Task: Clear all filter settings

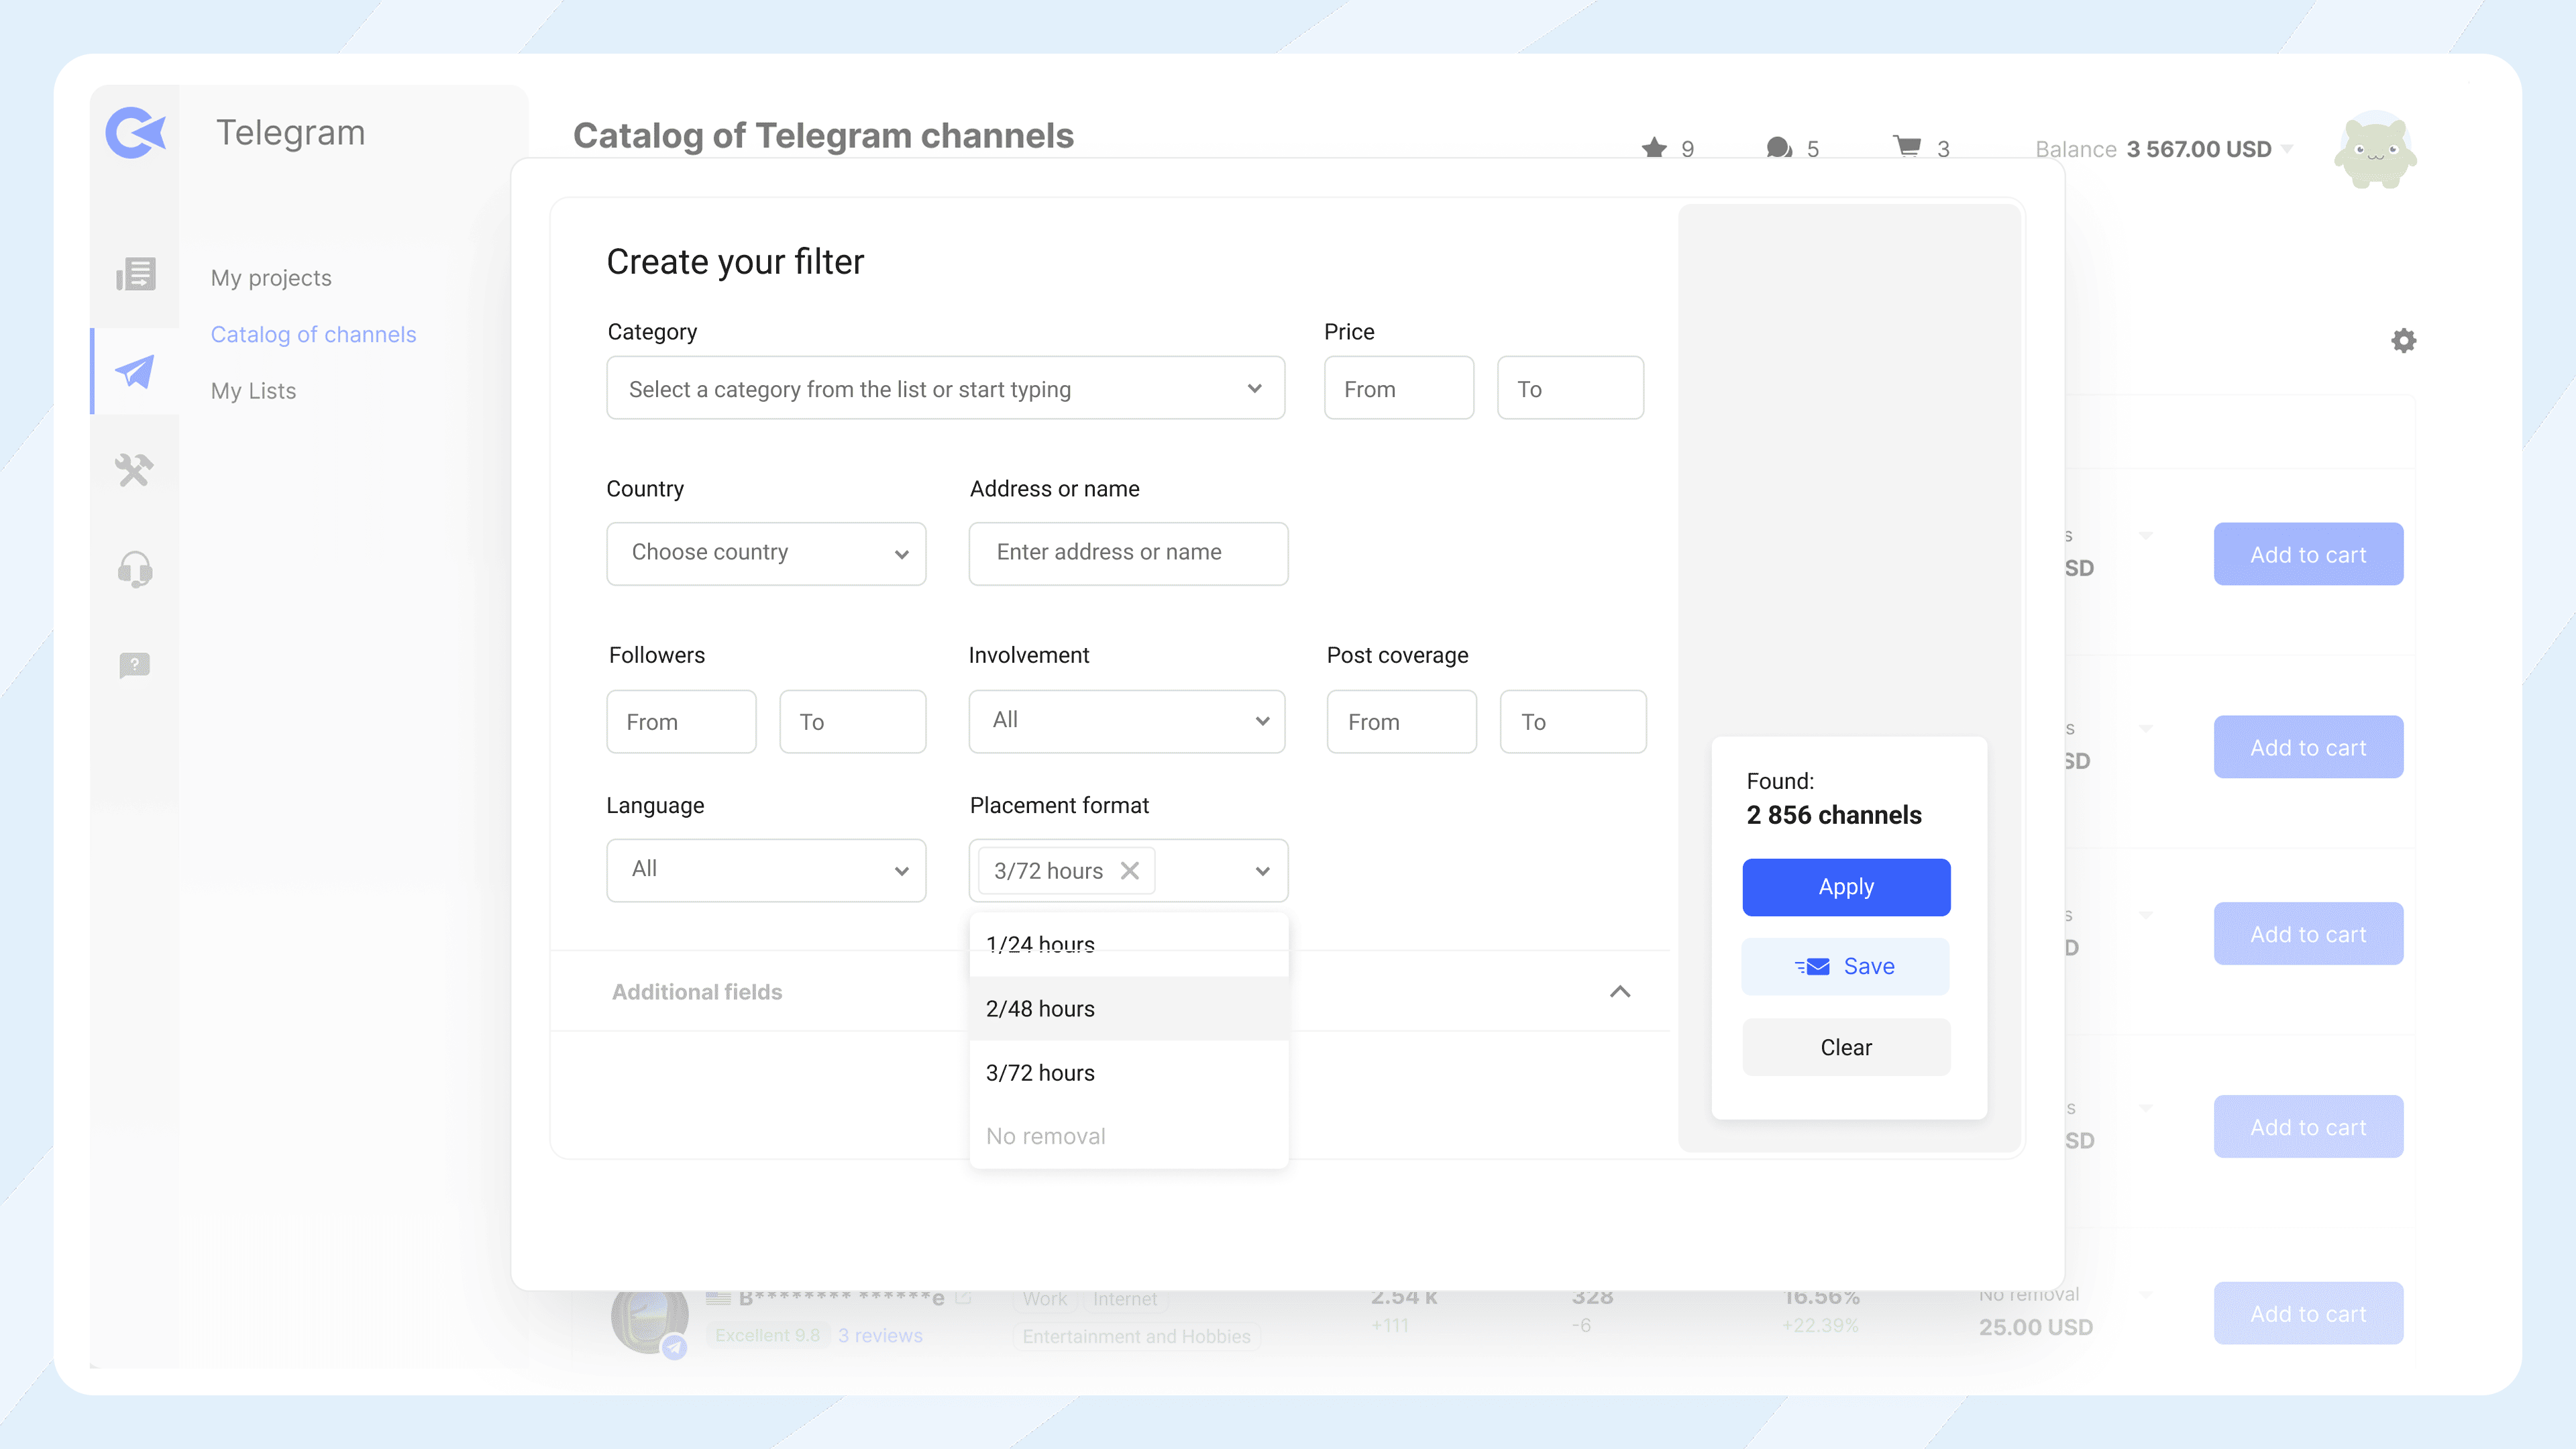Action: (x=1845, y=1046)
